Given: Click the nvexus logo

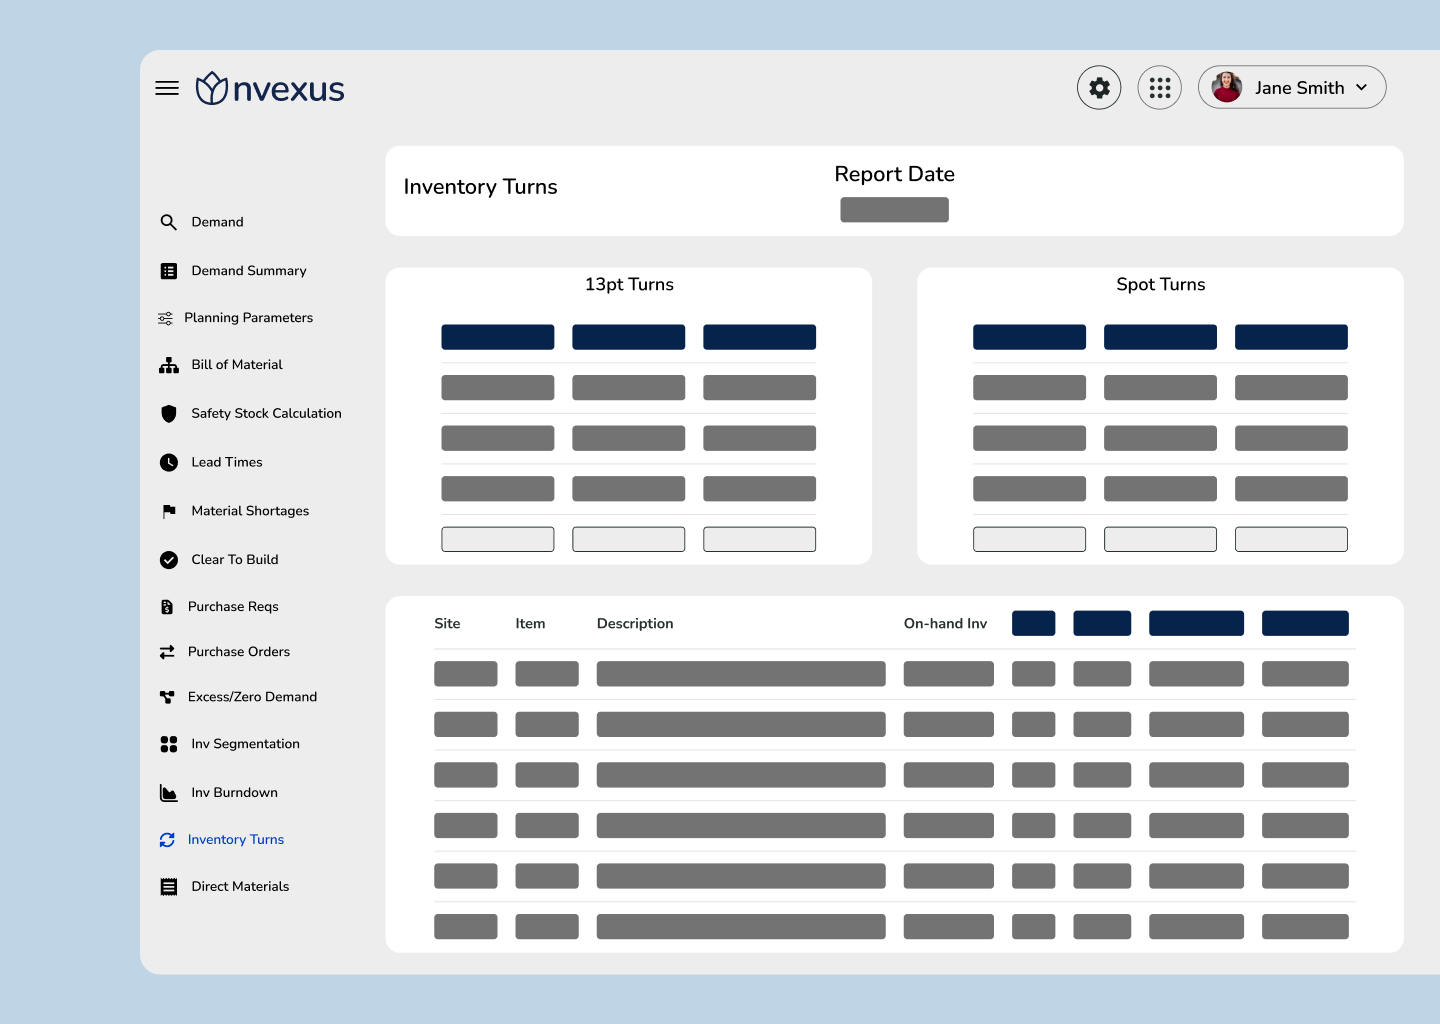Looking at the screenshot, I should pos(270,88).
